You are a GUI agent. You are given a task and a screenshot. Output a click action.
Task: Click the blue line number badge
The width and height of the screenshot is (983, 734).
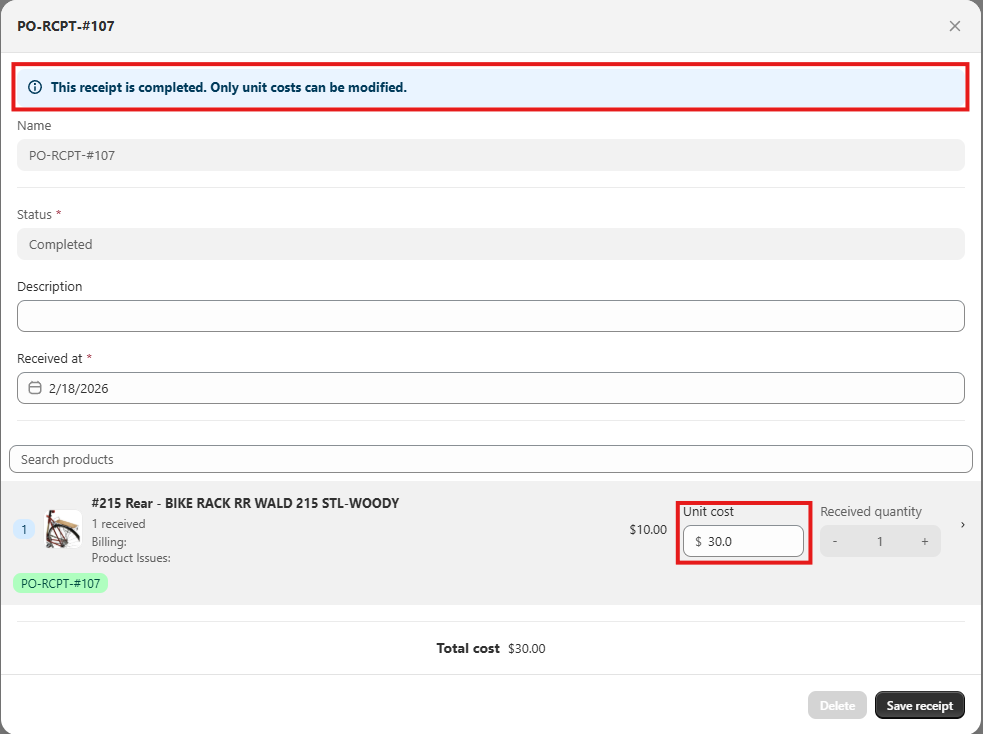click(24, 529)
